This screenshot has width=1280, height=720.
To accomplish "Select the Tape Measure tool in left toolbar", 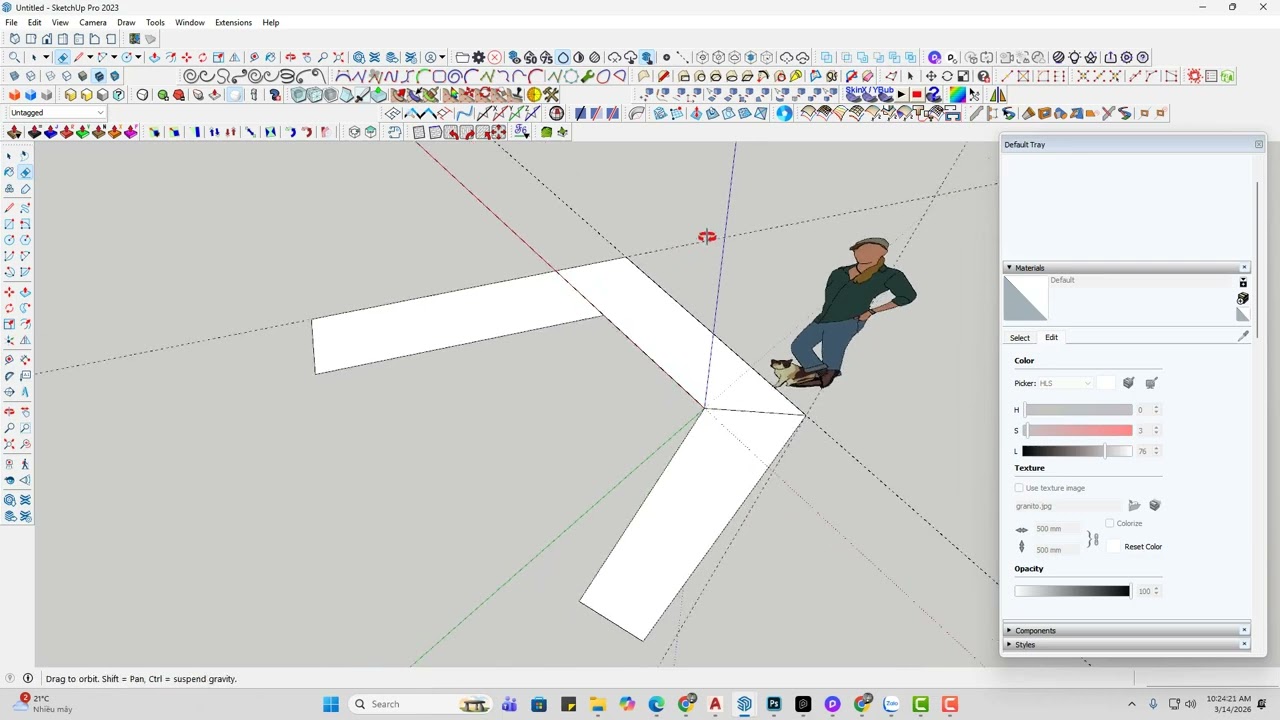I will click(9, 359).
